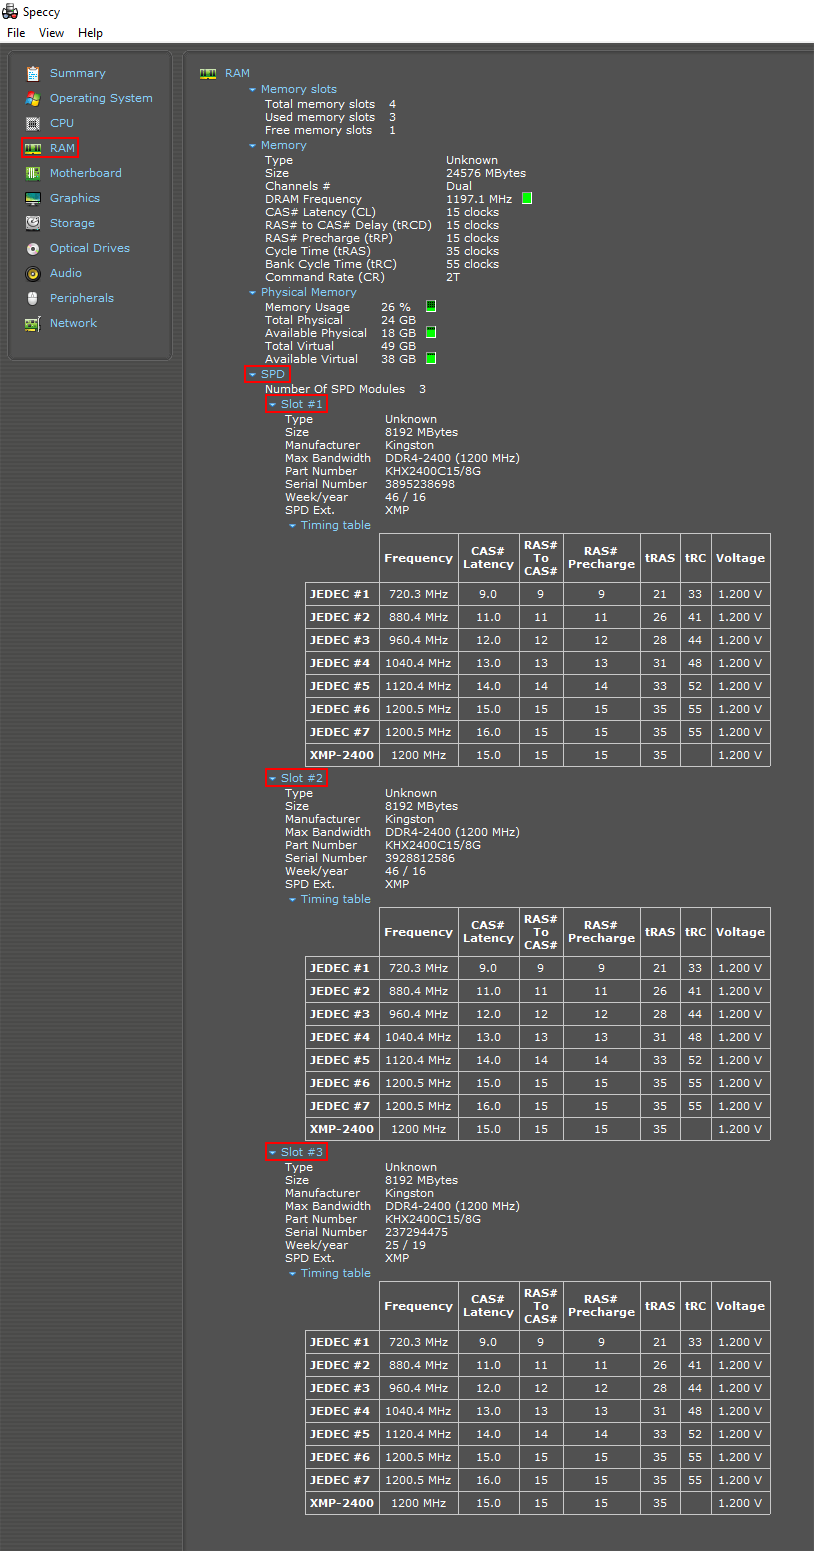The width and height of the screenshot is (814, 1551).
Task: Click green indicator beside Available Virtual
Action: (x=431, y=358)
